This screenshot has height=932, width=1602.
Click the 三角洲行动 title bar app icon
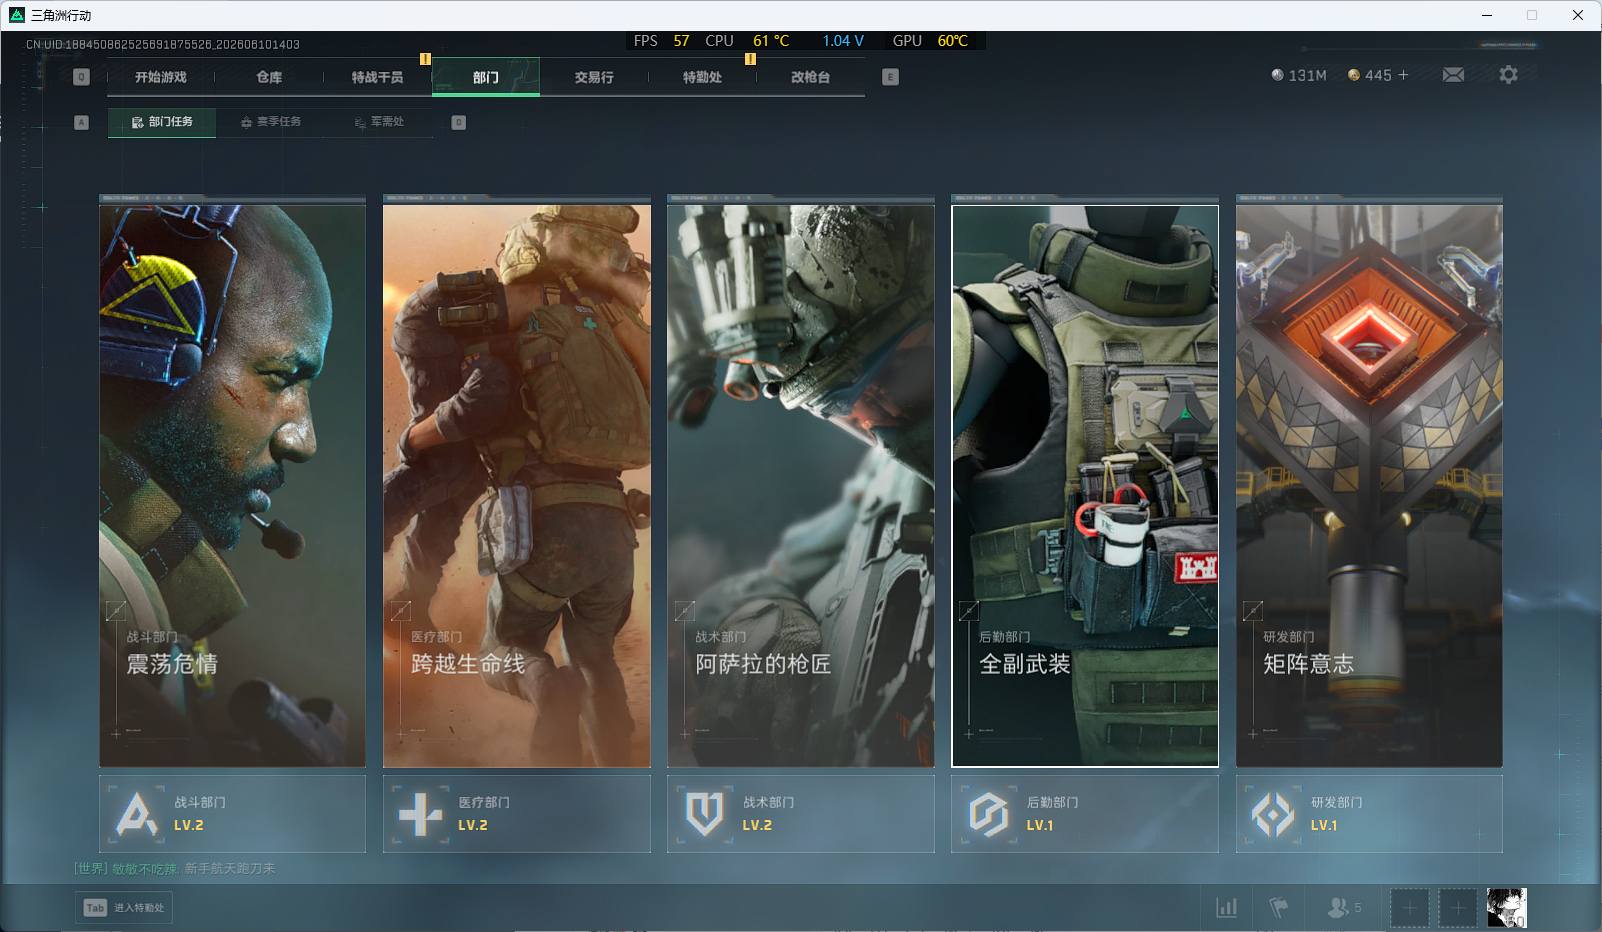coord(16,15)
